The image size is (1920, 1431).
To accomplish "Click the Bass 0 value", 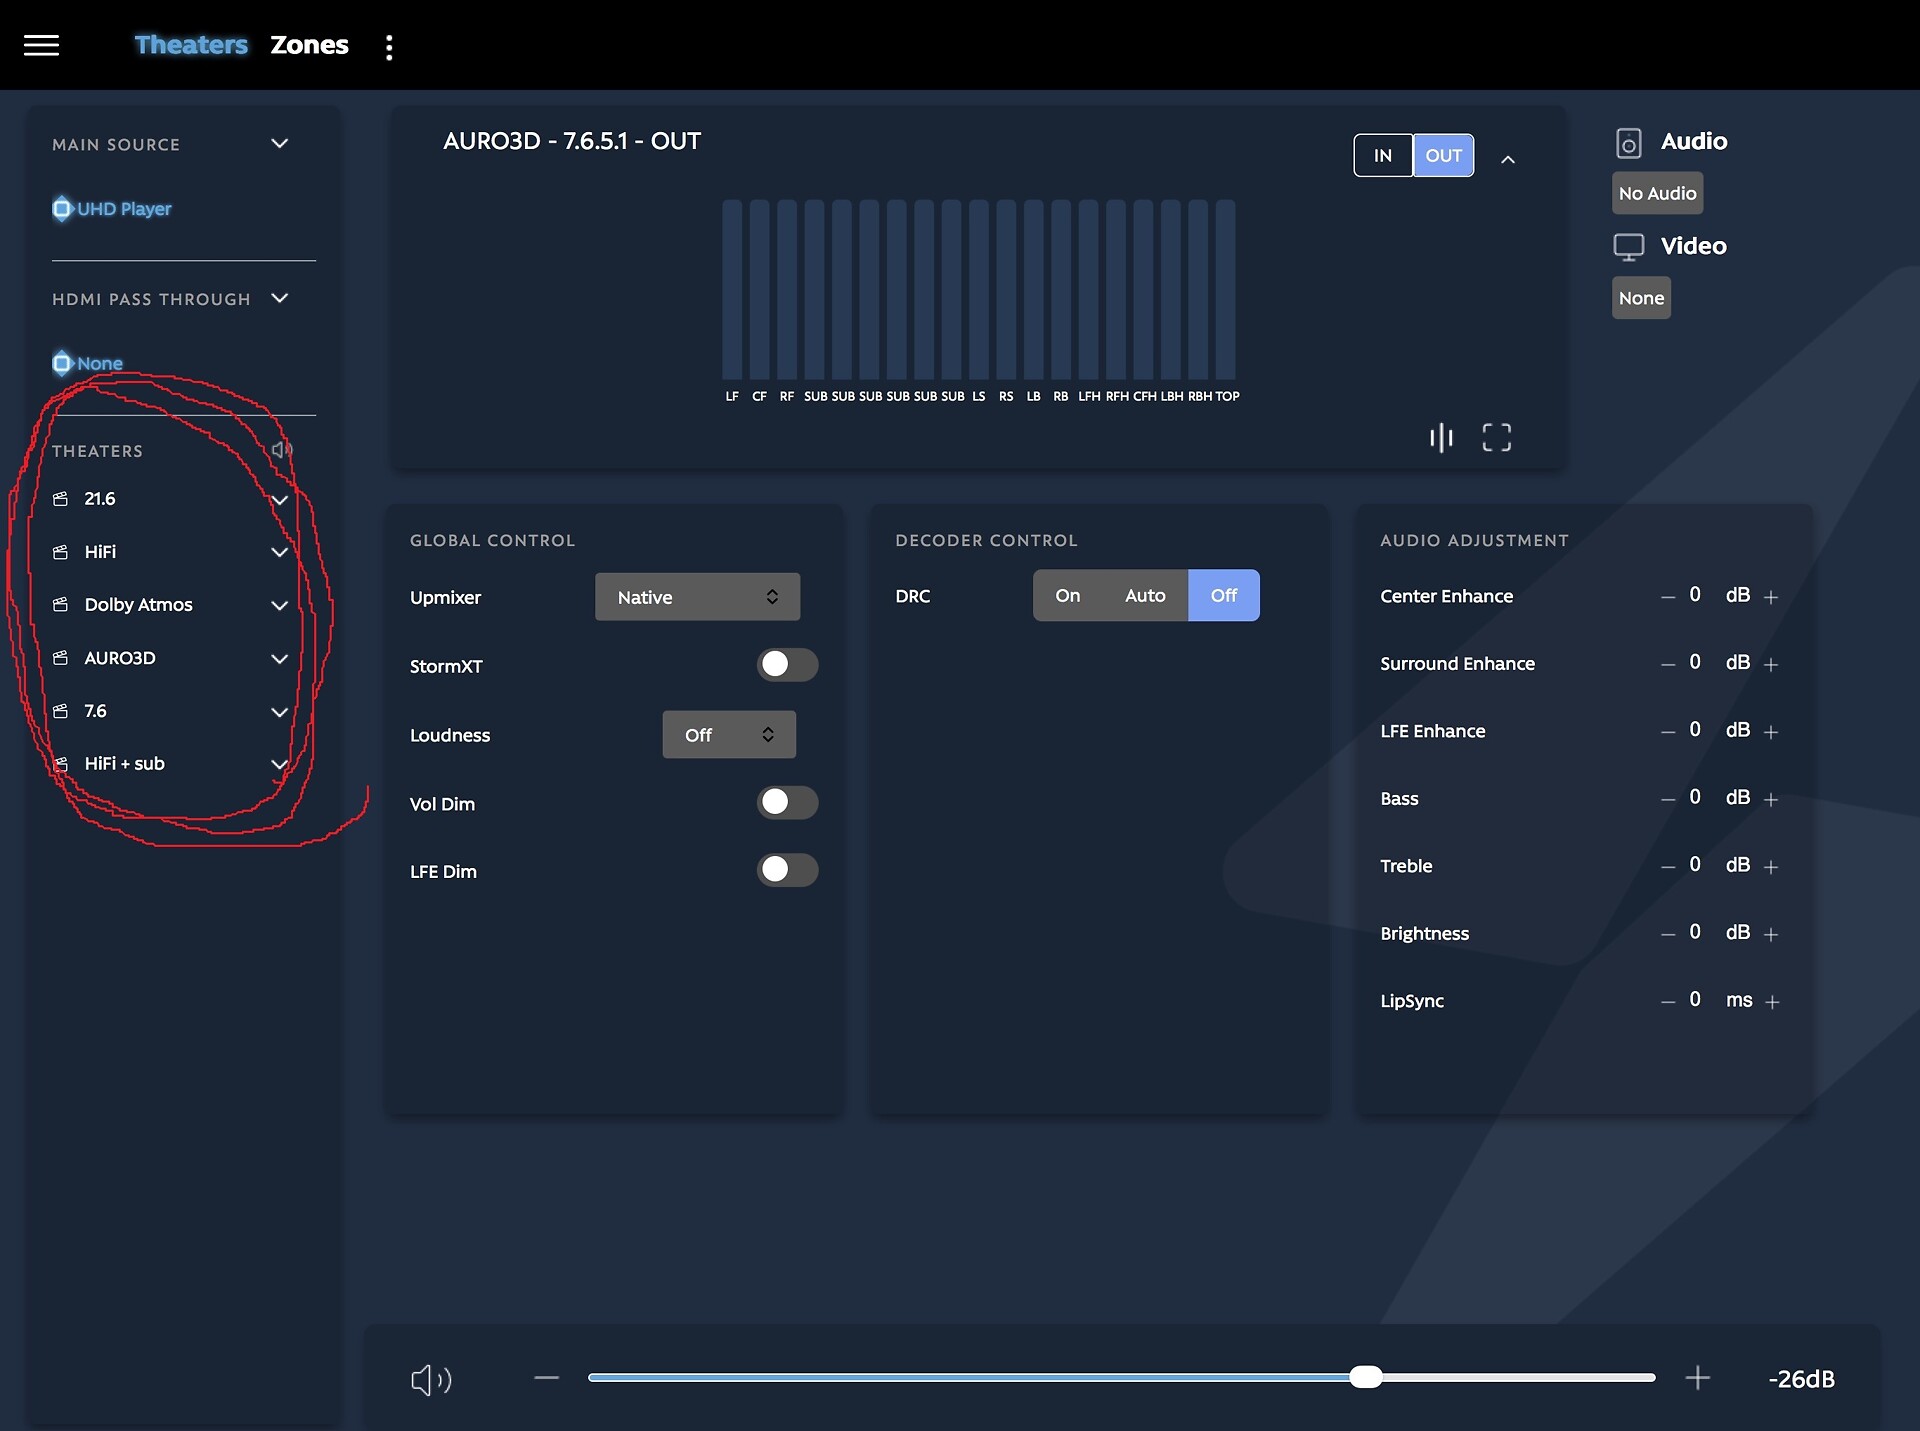I will (1695, 797).
